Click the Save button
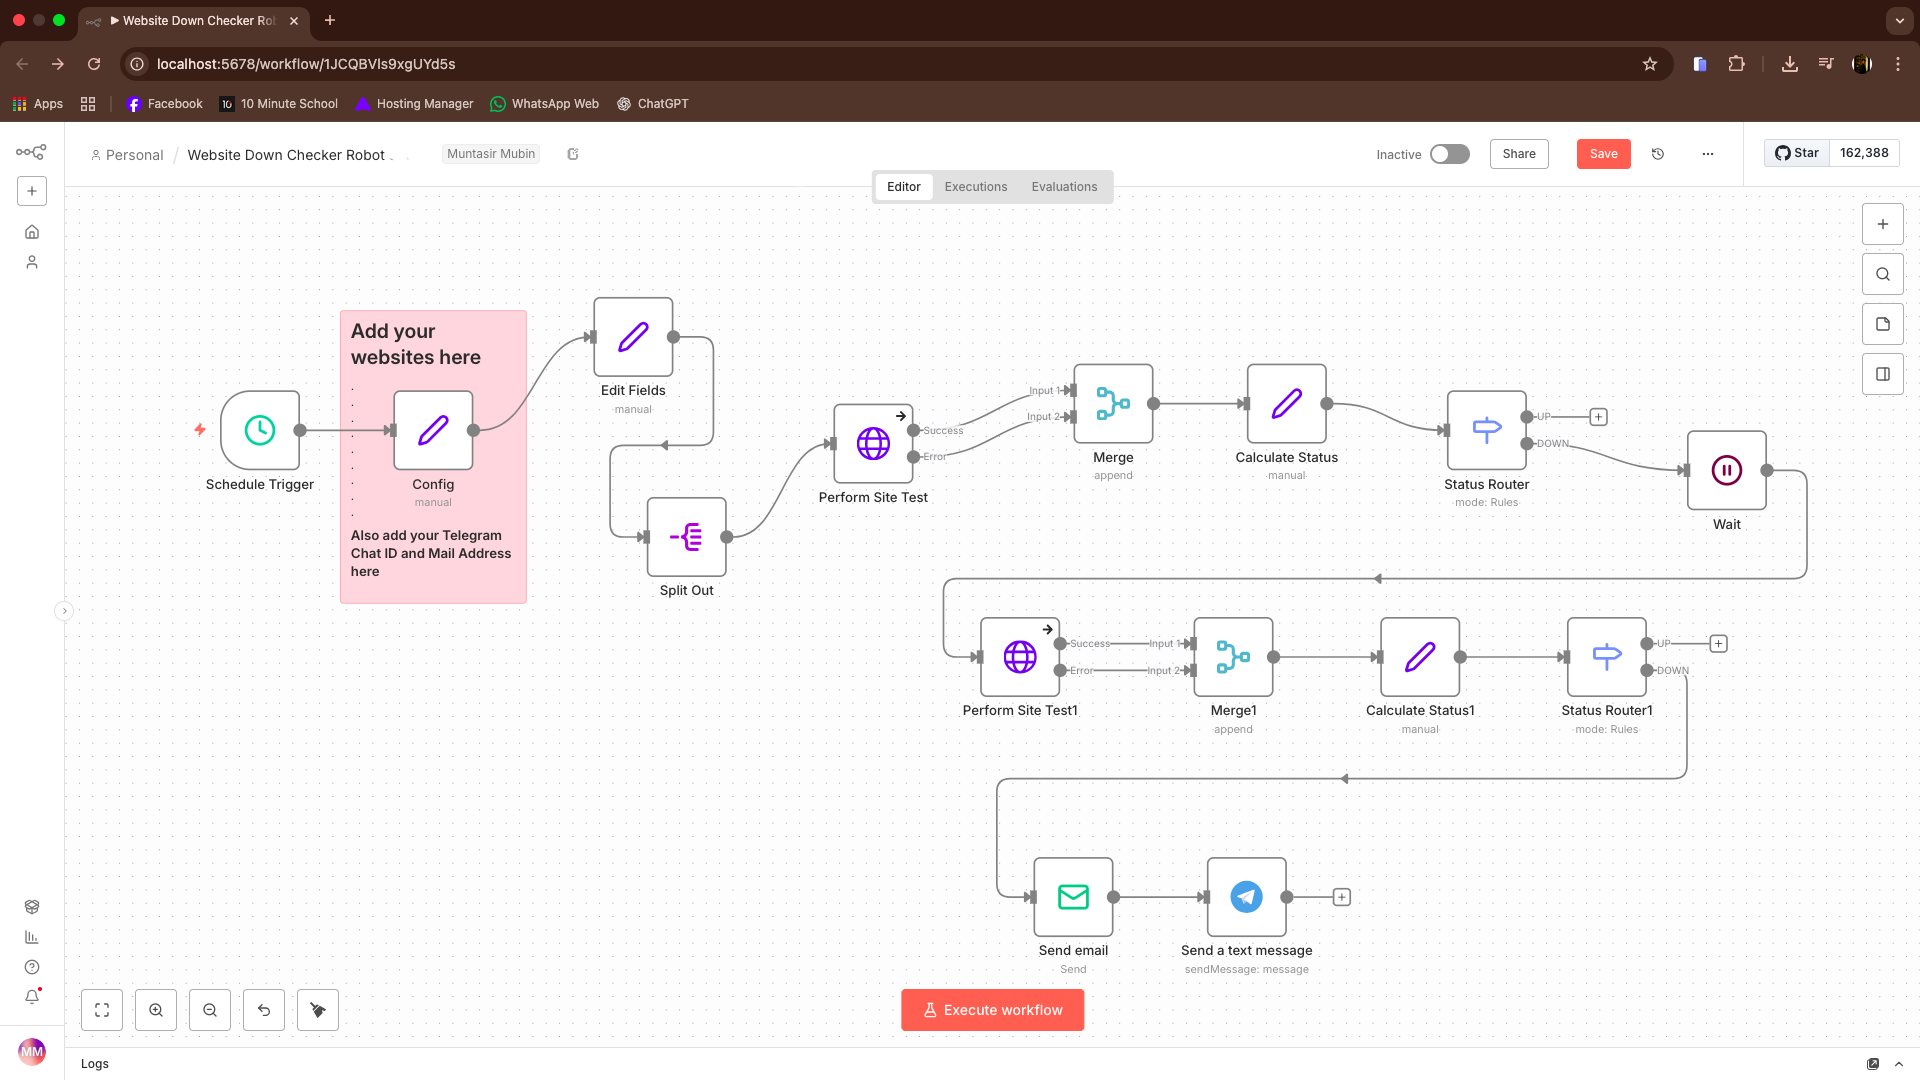 pos(1603,154)
